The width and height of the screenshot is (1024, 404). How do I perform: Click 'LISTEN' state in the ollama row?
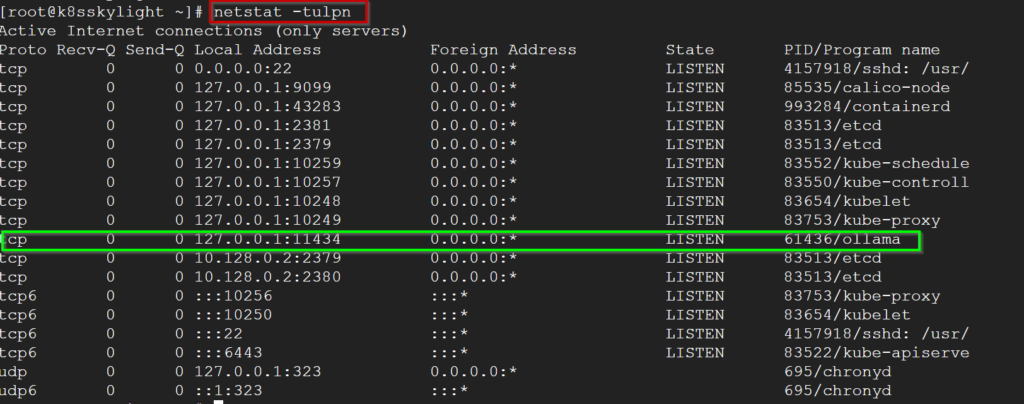coord(695,240)
